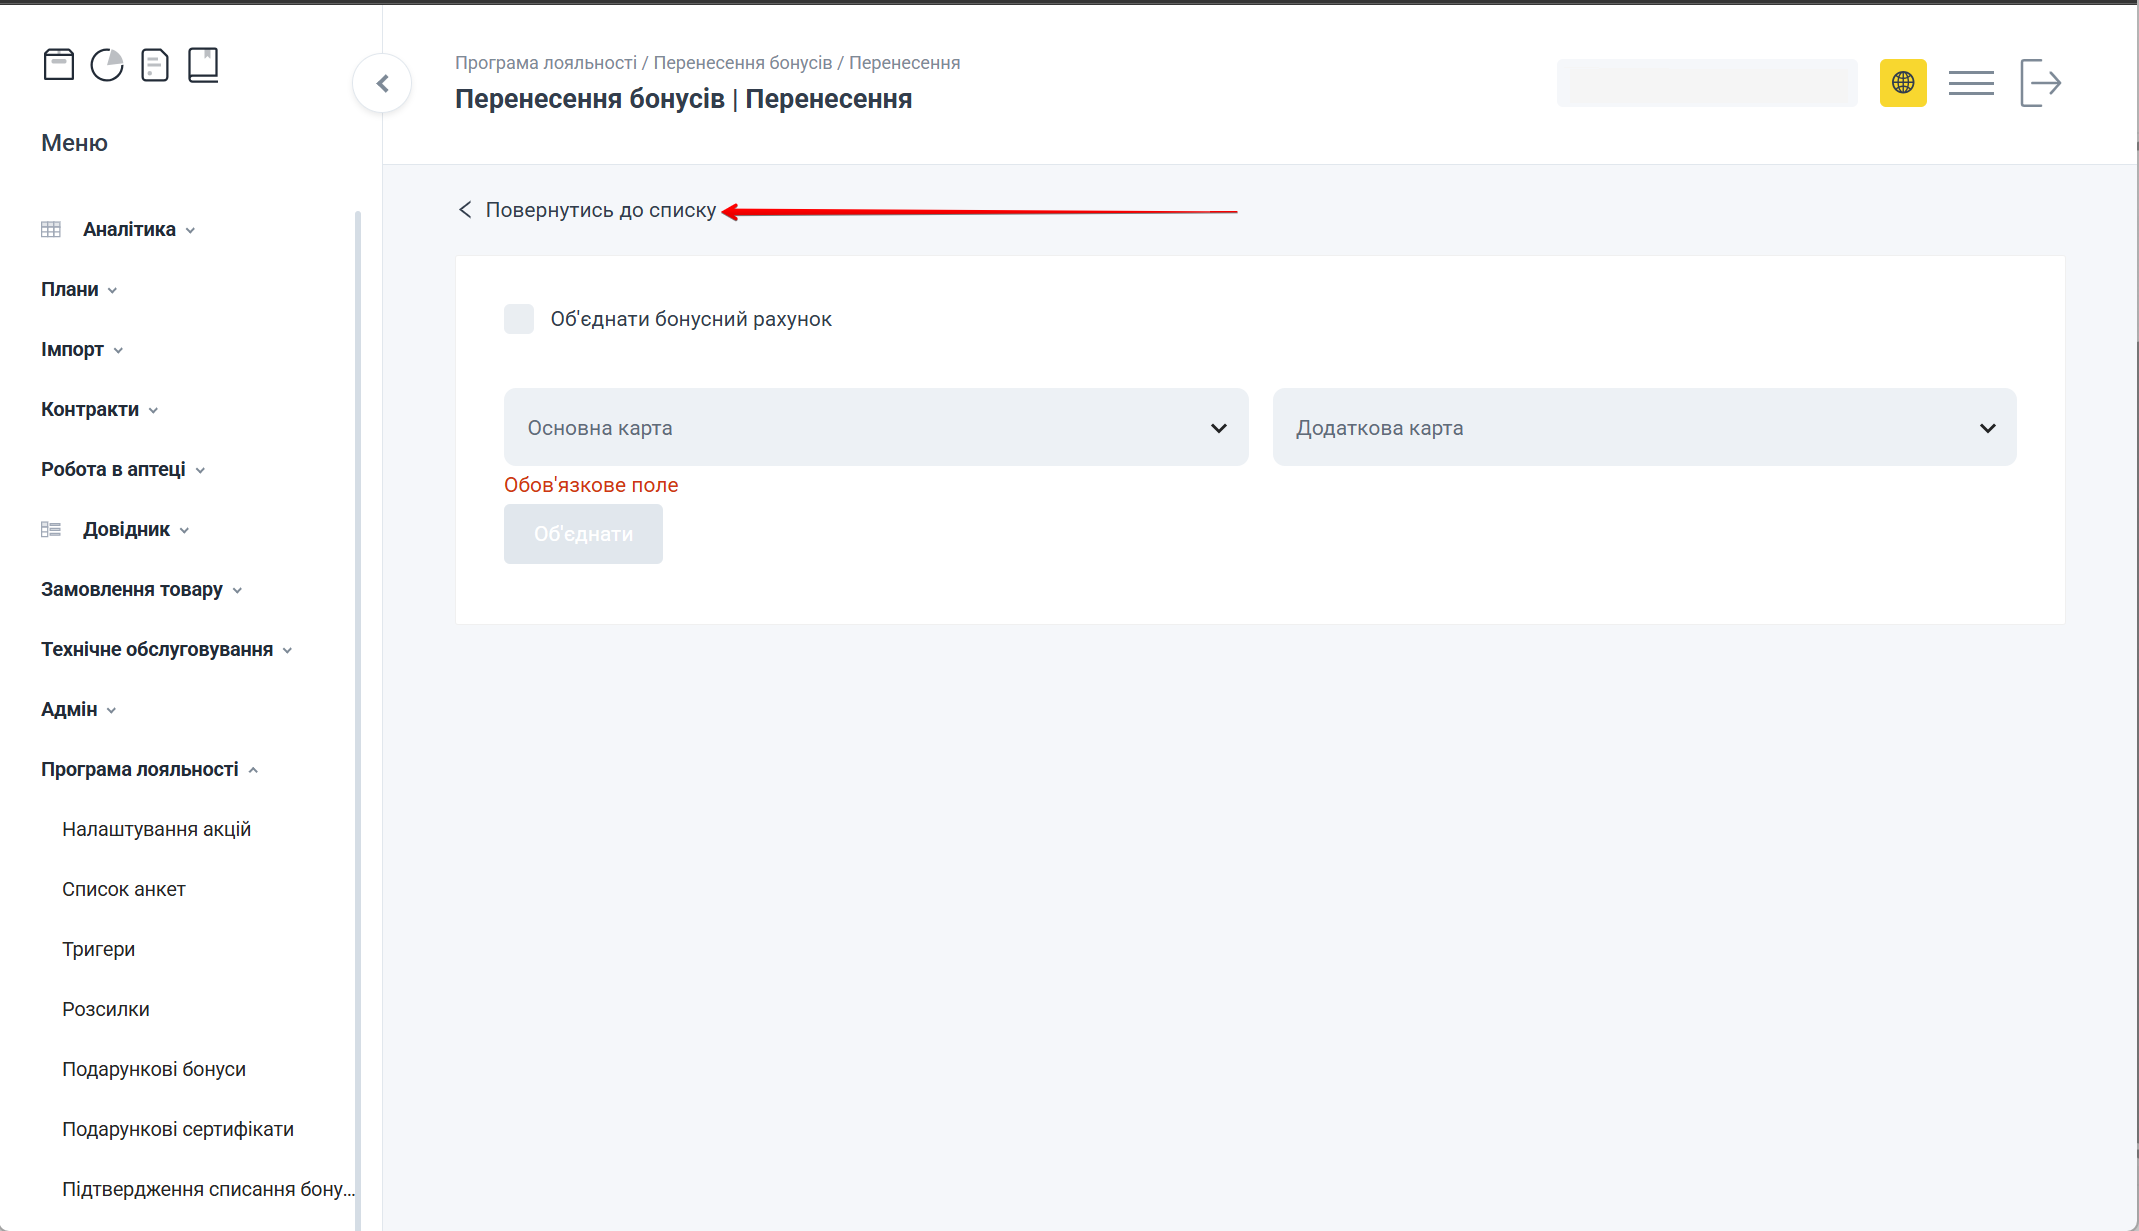Open the hamburger menu icon in header

click(1970, 83)
